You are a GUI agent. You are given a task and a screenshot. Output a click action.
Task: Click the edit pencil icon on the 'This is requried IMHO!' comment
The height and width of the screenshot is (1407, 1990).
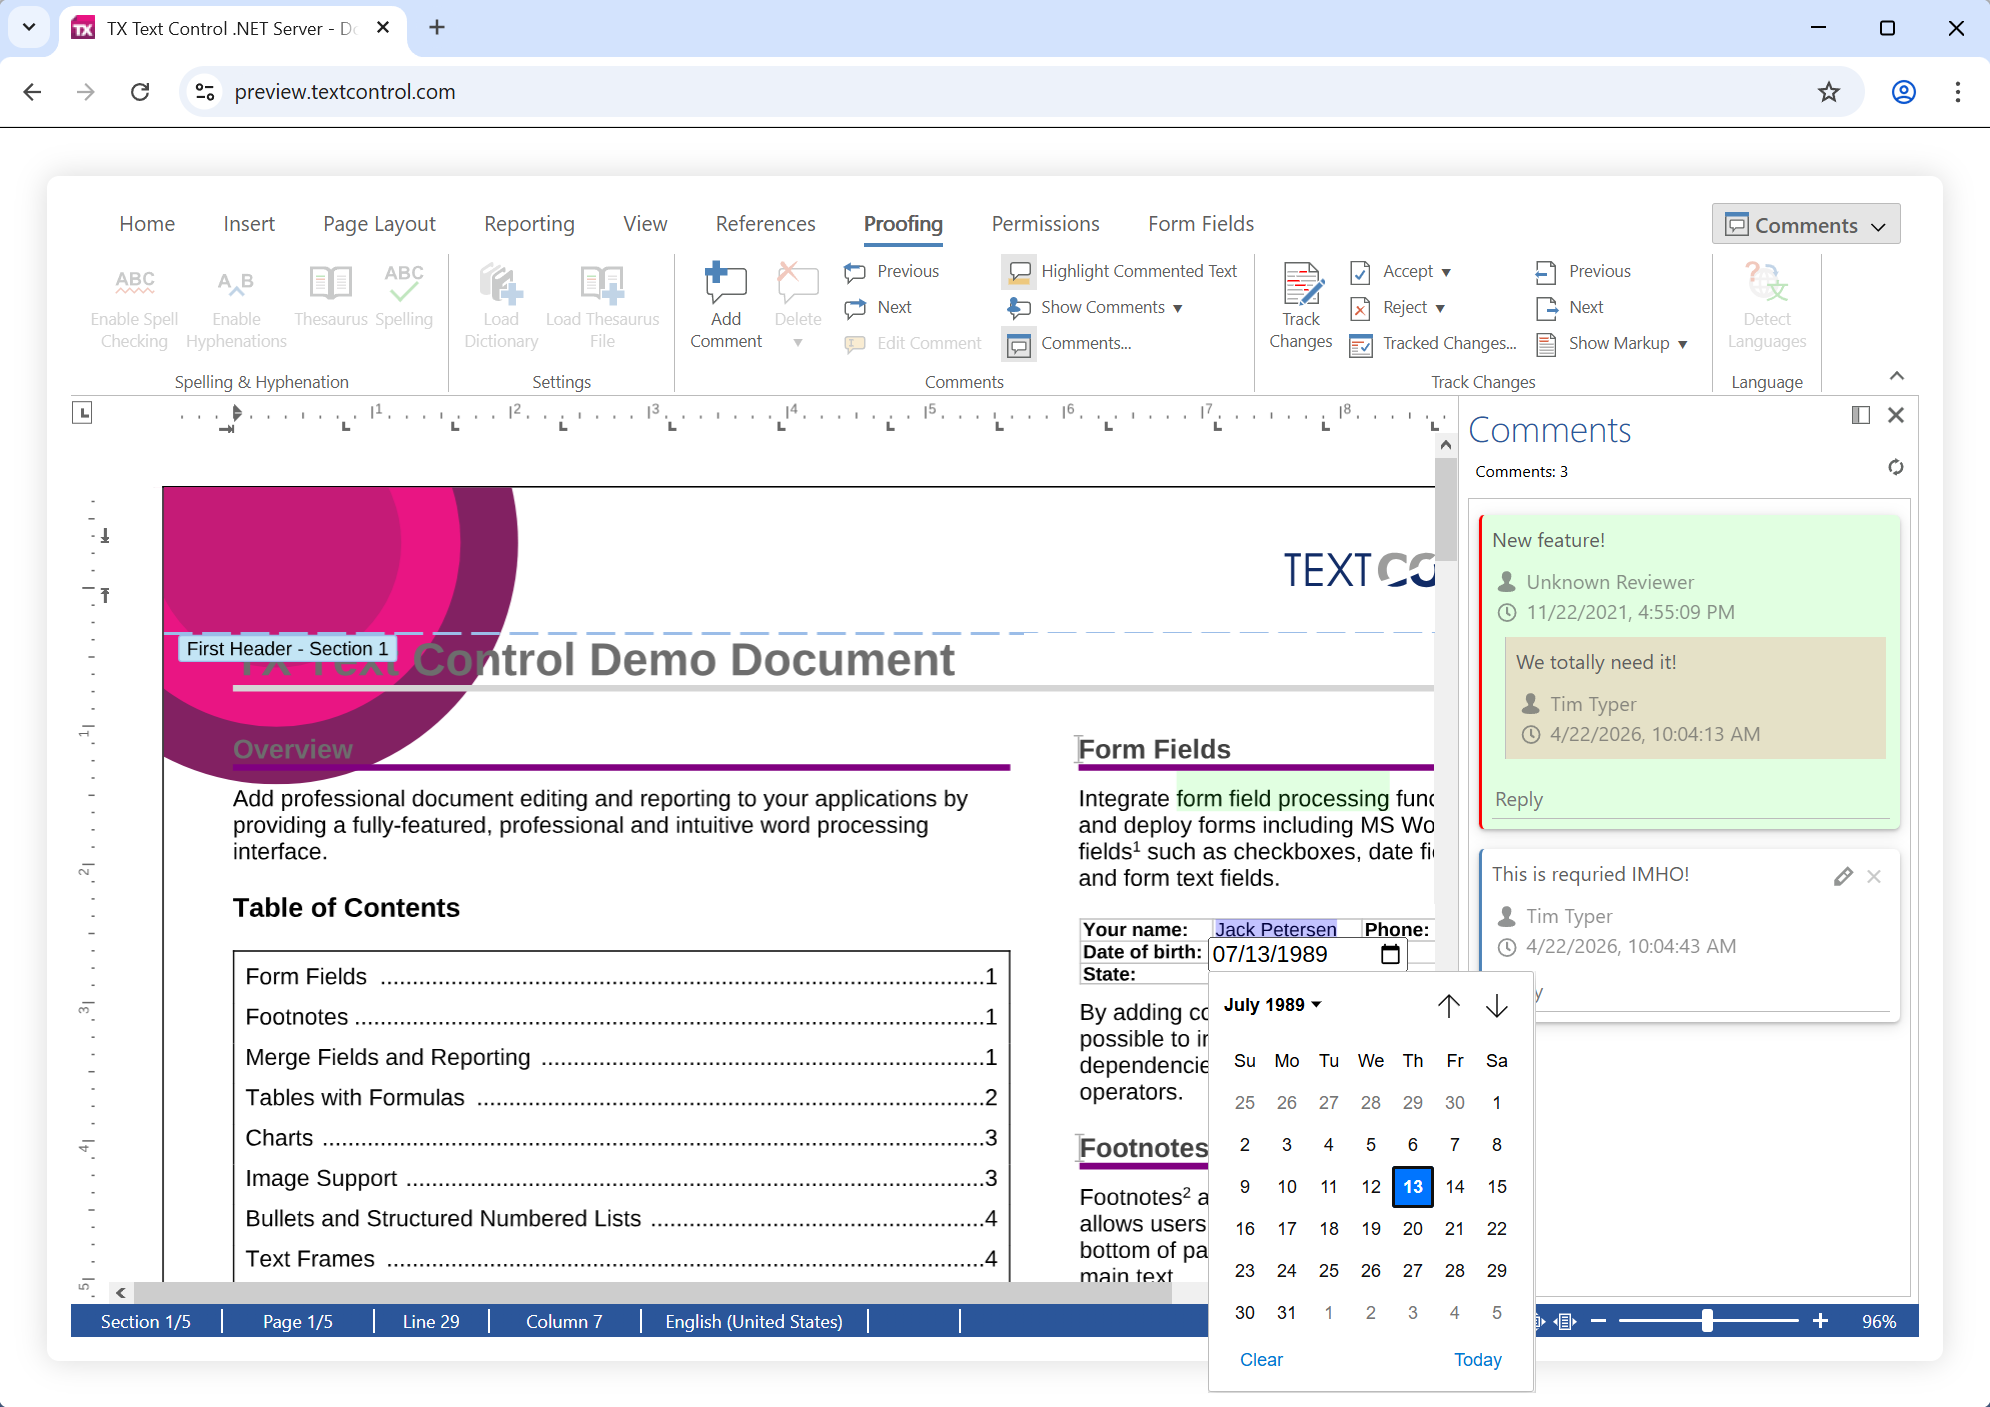(1843, 877)
